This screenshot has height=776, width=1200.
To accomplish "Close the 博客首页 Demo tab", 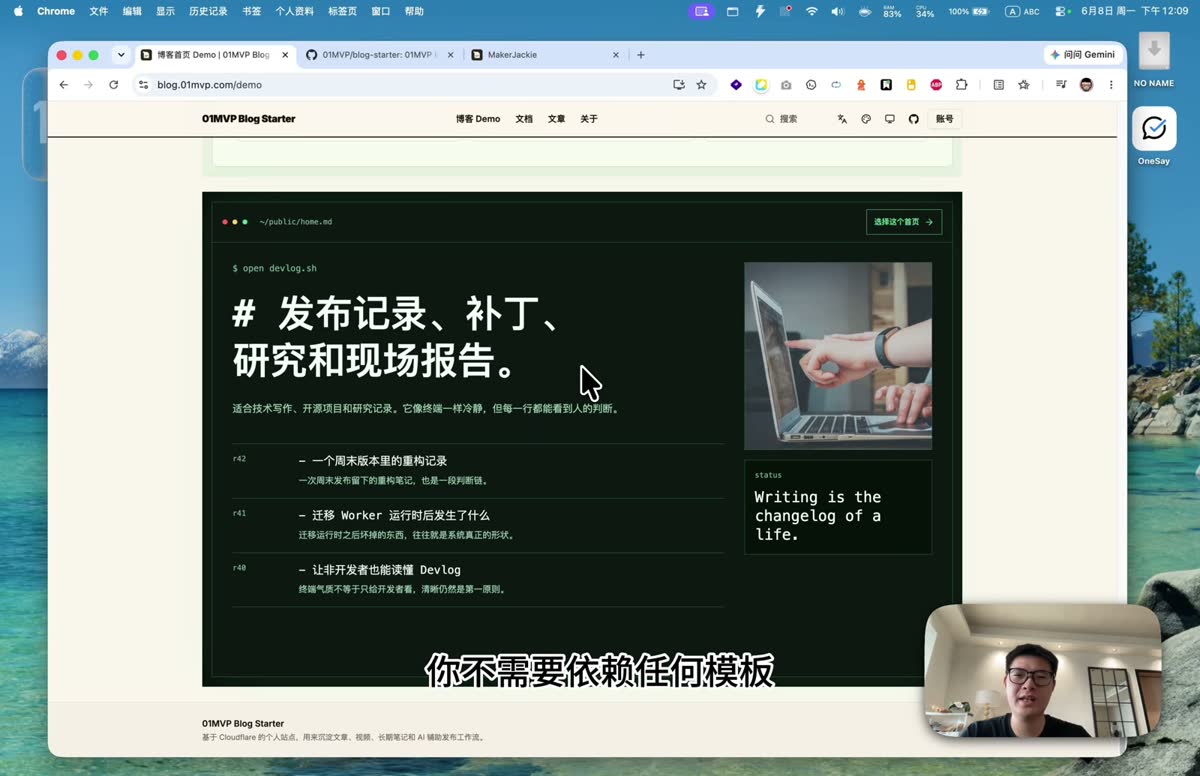I will 285,55.
